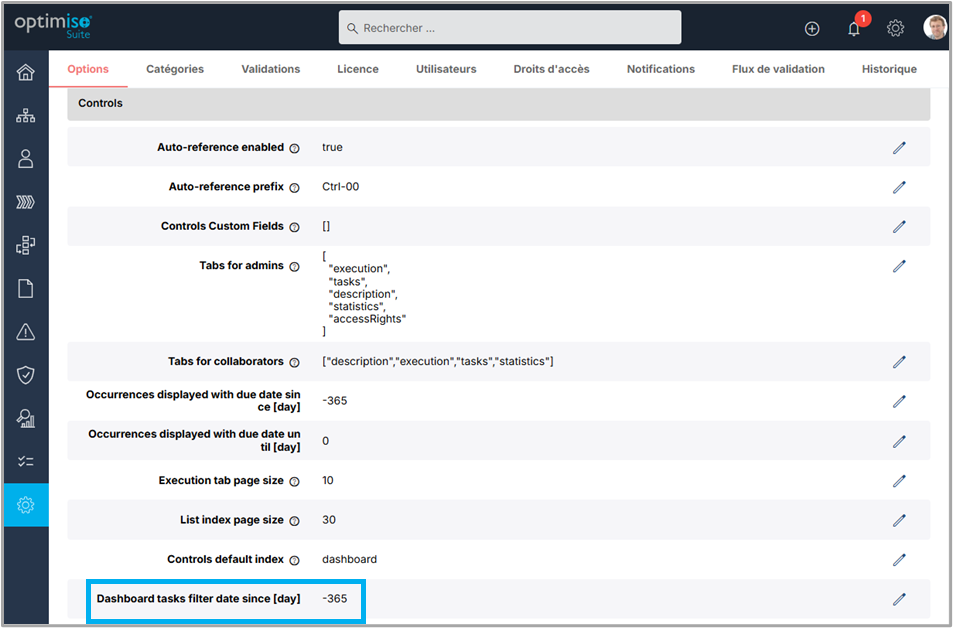953x628 pixels.
Task: Show info for Execution tab page size
Action: (294, 481)
